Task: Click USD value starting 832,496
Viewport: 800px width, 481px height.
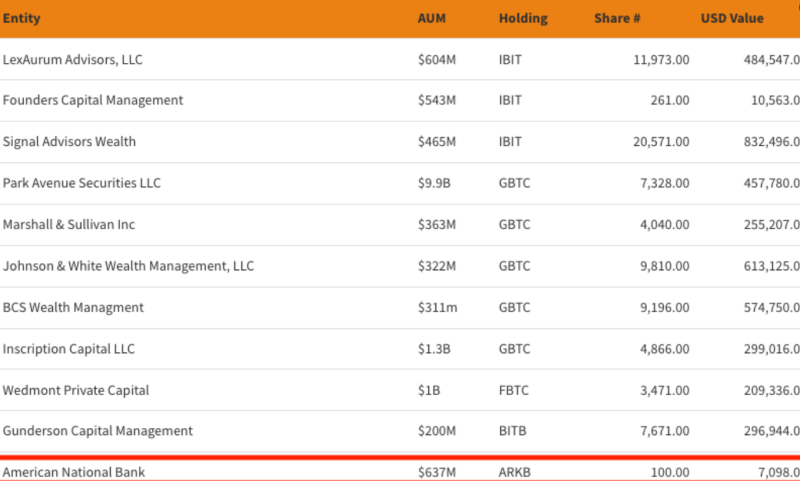Action: (x=771, y=141)
